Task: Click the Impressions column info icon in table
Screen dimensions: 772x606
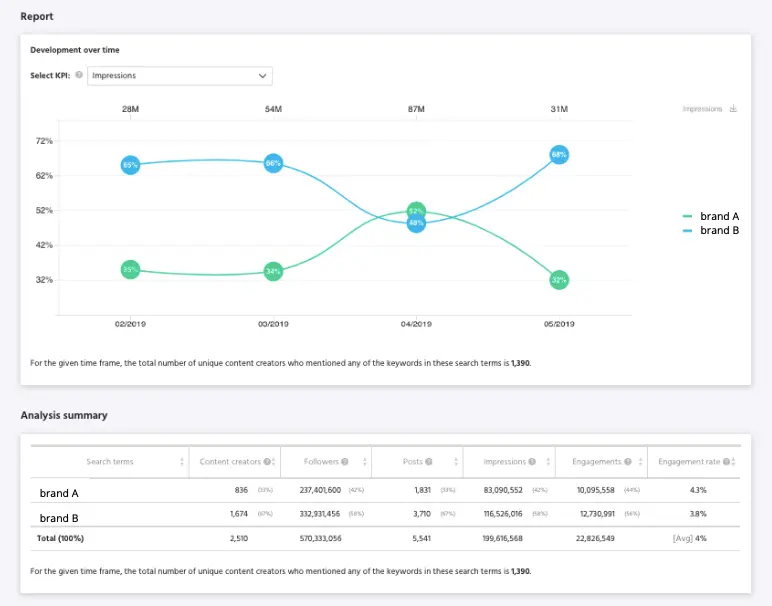Action: [x=533, y=461]
